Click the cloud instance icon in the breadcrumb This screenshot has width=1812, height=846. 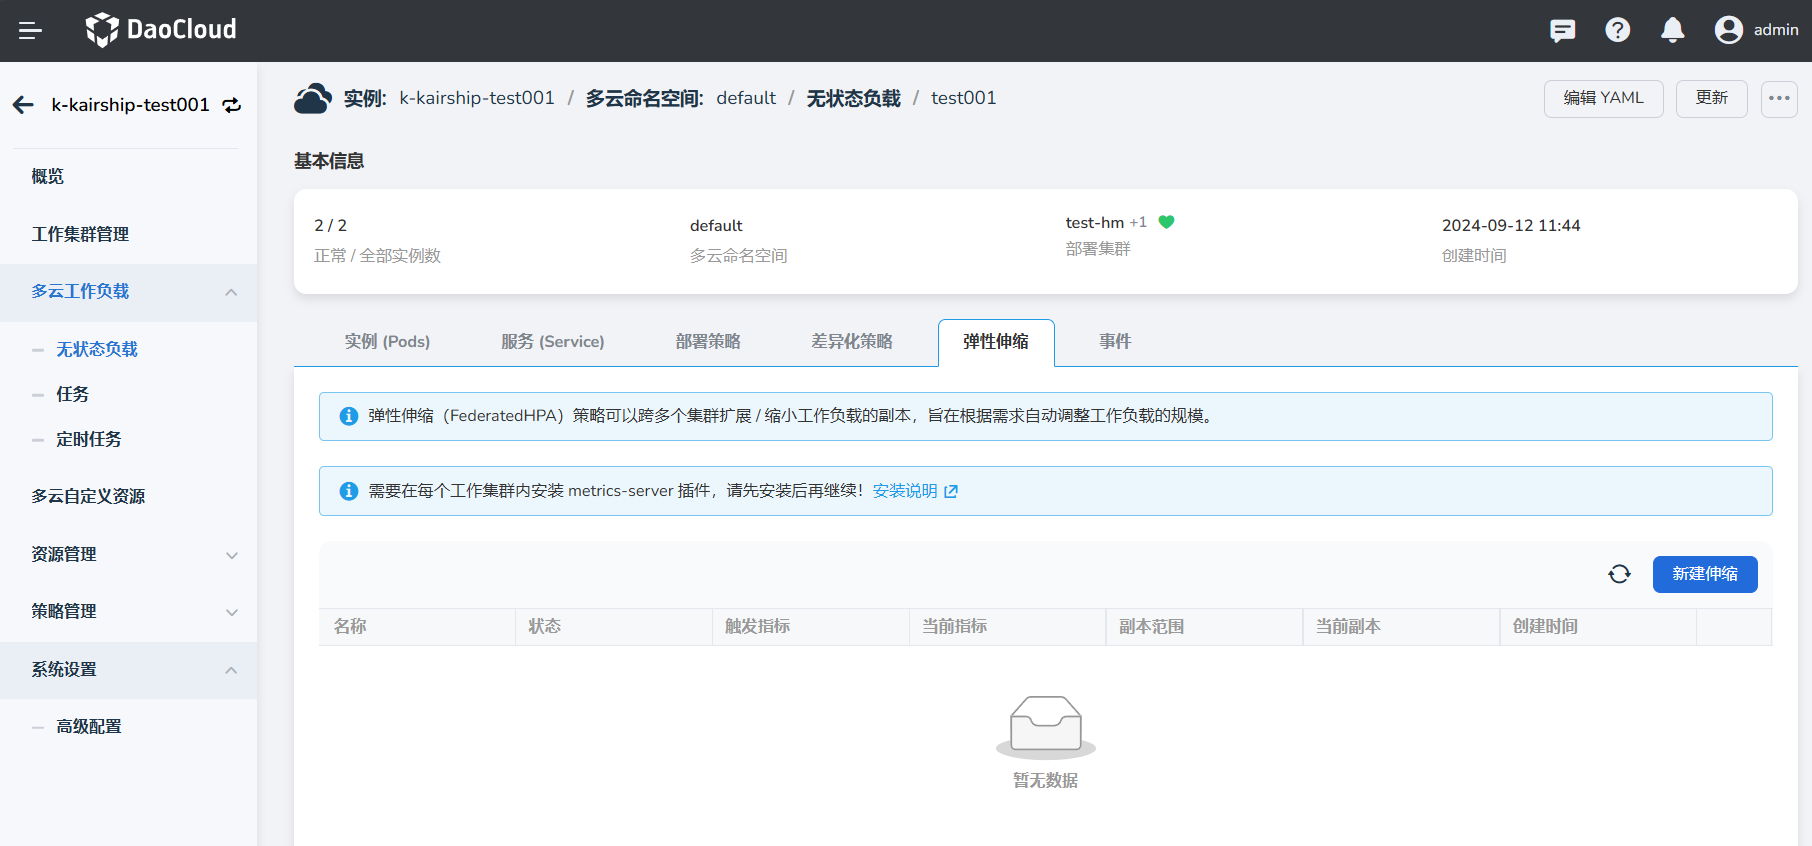(x=313, y=98)
